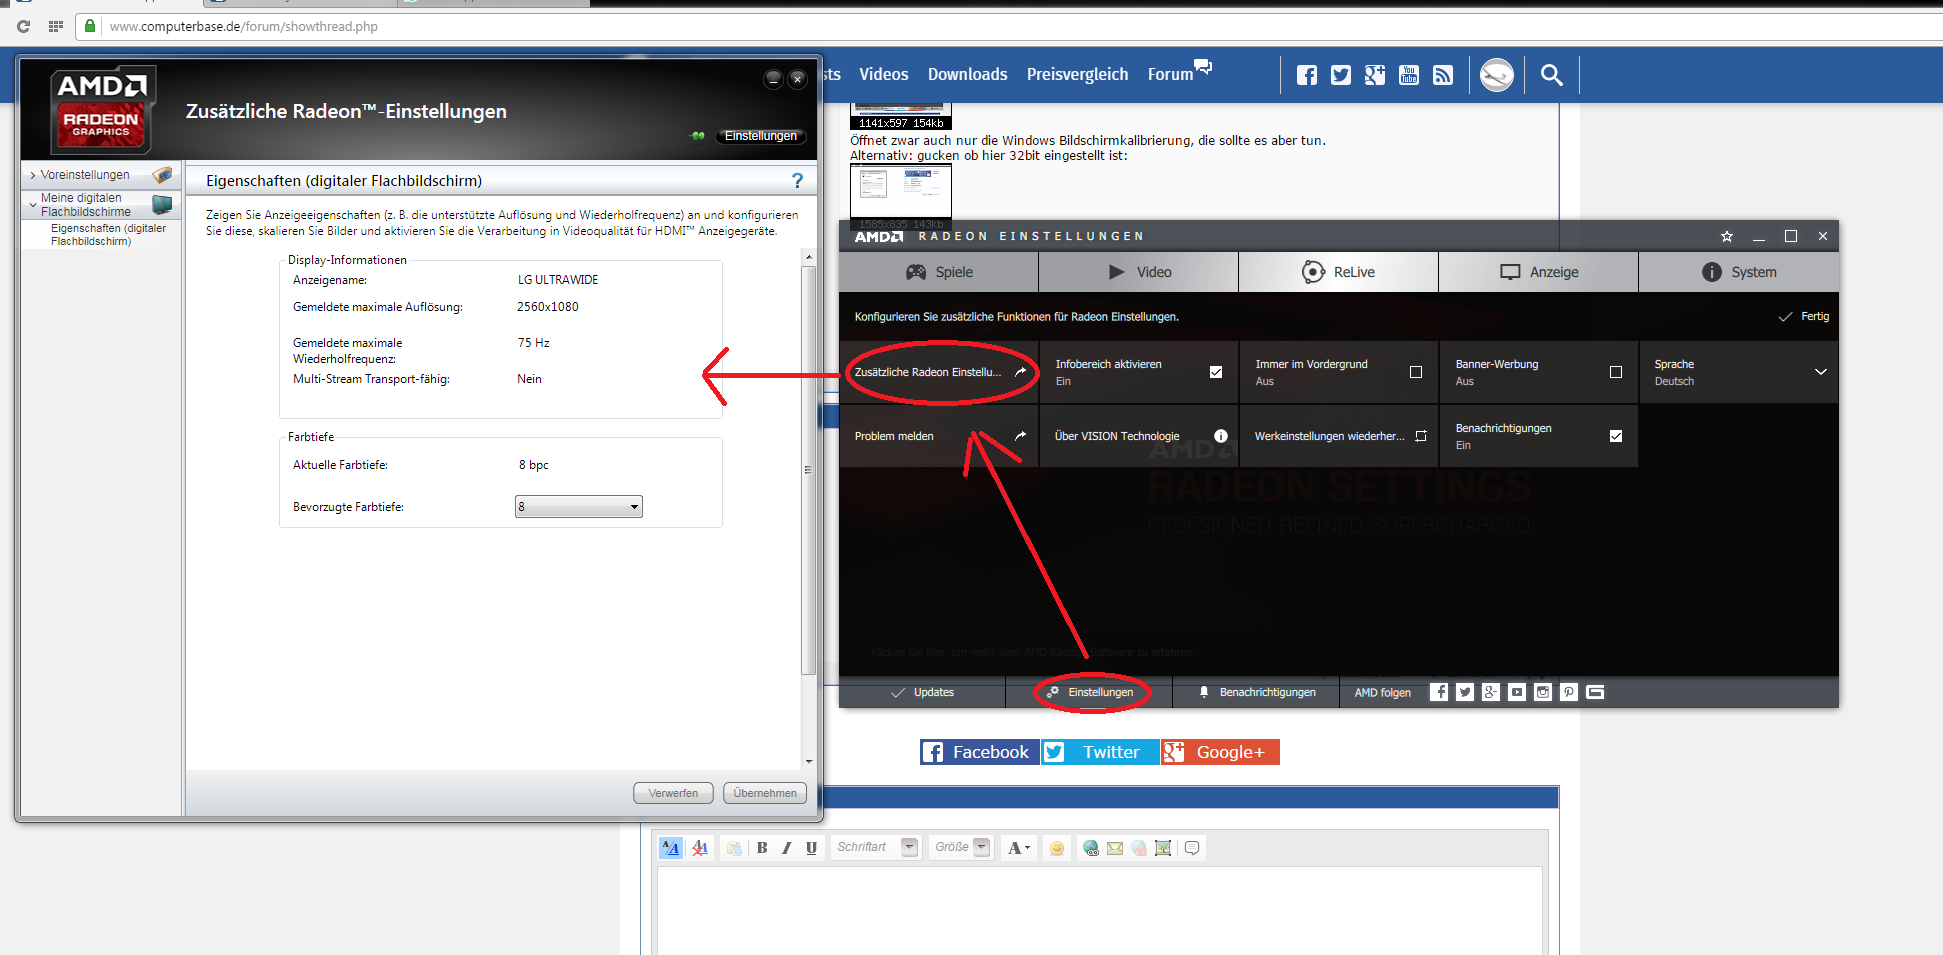Viewport: 1943px width, 955px height.
Task: Click Übernehmen button
Action: [x=765, y=793]
